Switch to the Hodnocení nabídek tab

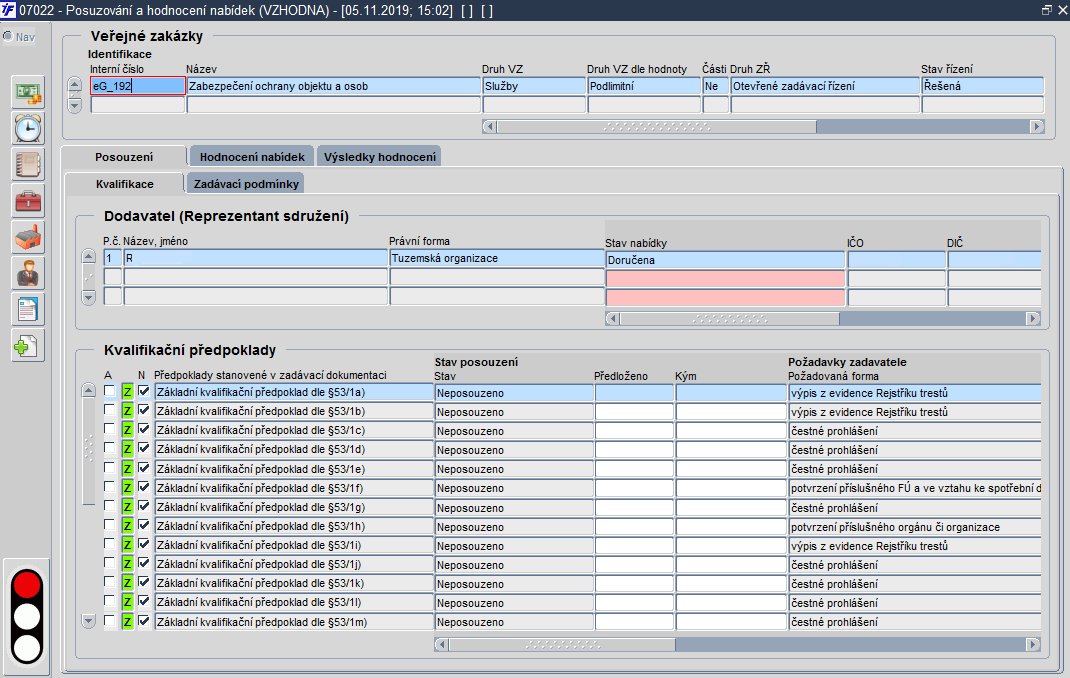[x=252, y=157]
